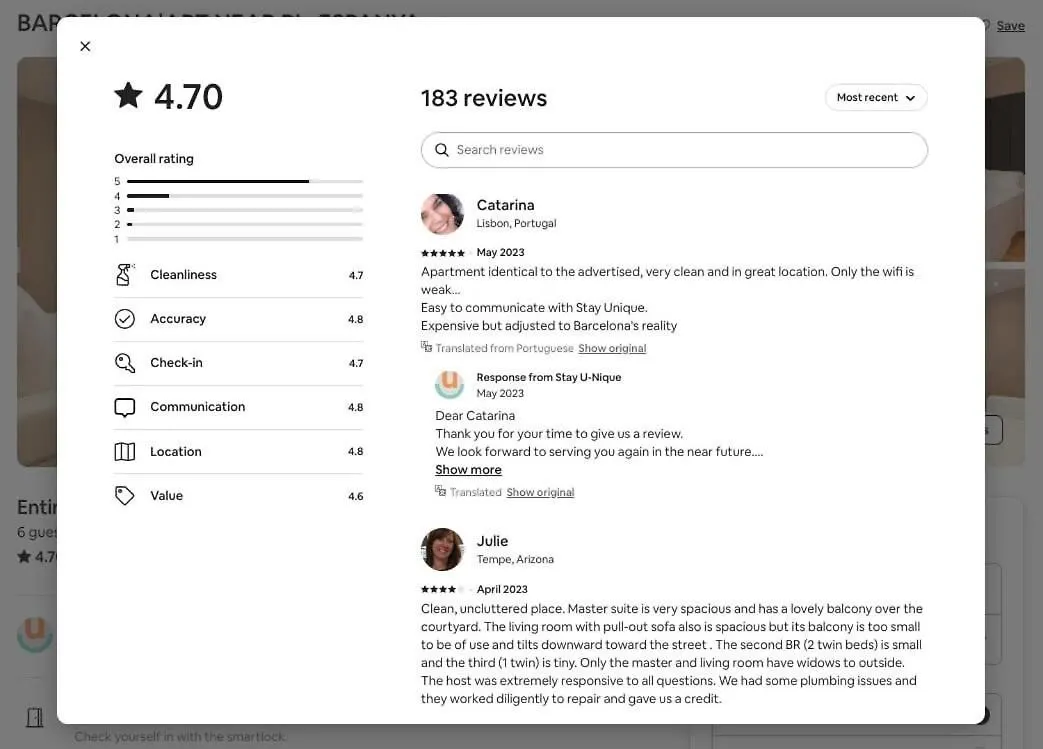Click translate icon beside host response Translated
This screenshot has width=1043, height=749.
click(440, 491)
